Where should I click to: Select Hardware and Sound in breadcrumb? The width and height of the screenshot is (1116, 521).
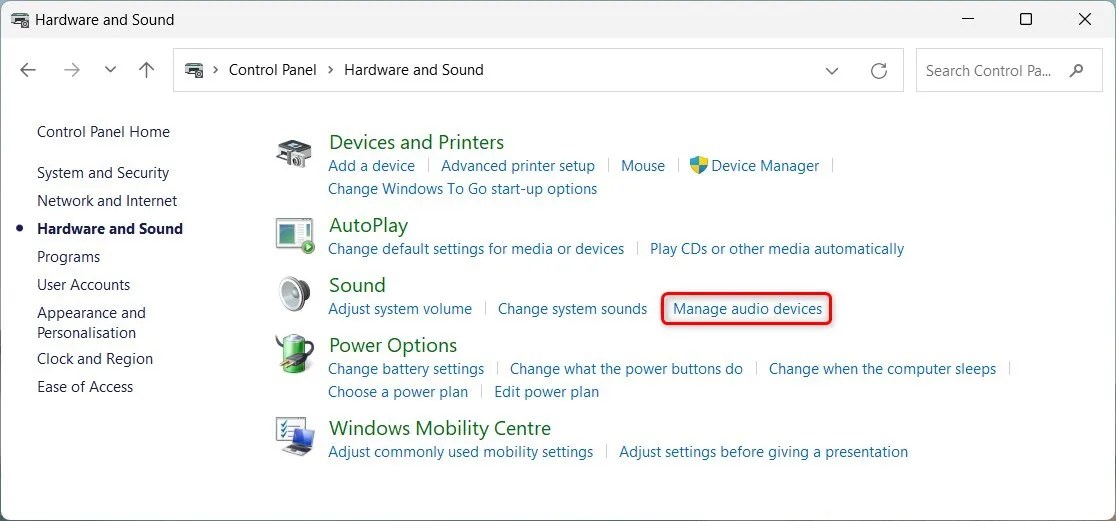[x=414, y=70]
